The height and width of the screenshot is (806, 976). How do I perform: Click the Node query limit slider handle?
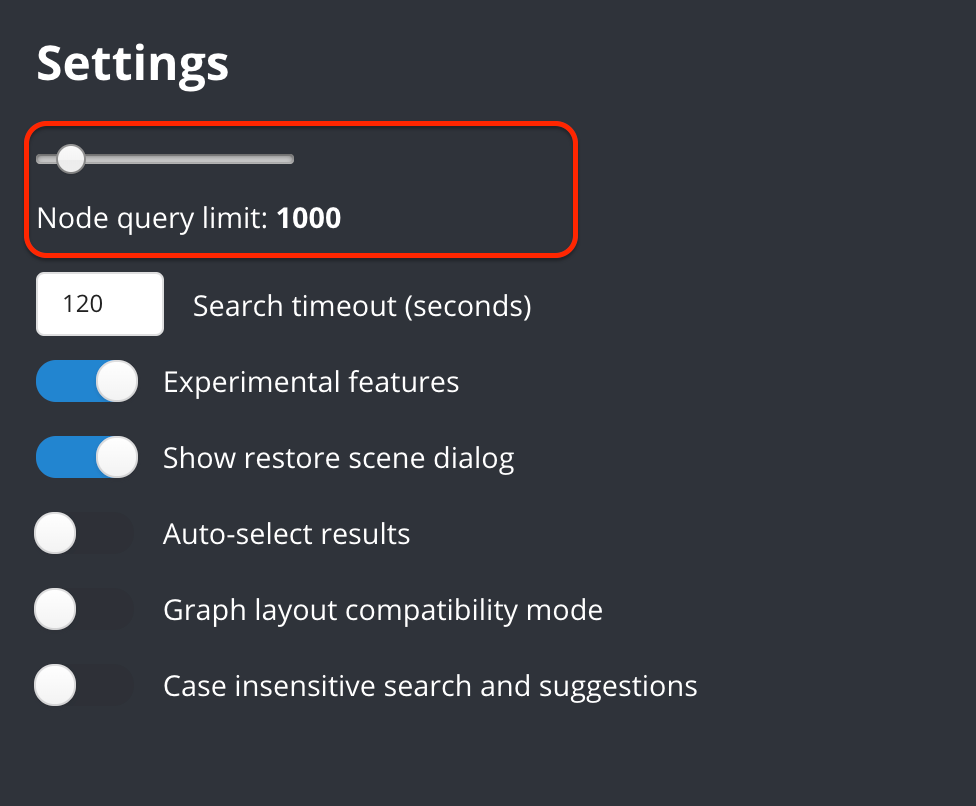pyautogui.click(x=70, y=159)
